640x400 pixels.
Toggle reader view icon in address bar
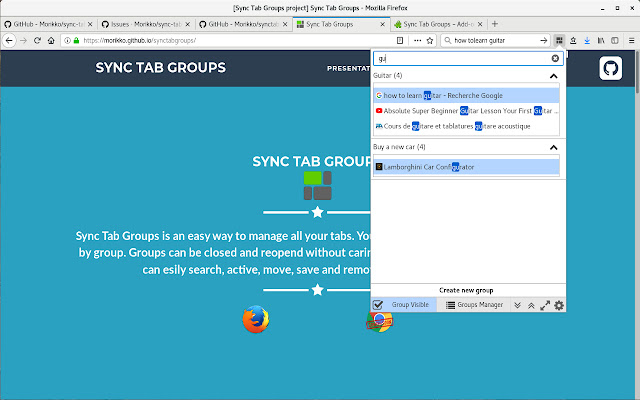(400, 40)
